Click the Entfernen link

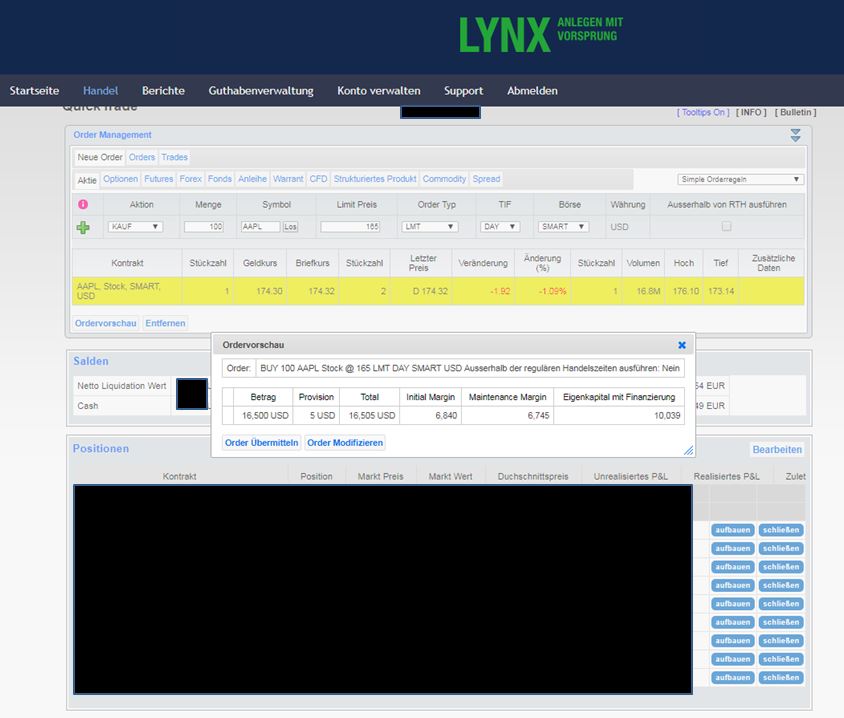click(165, 323)
